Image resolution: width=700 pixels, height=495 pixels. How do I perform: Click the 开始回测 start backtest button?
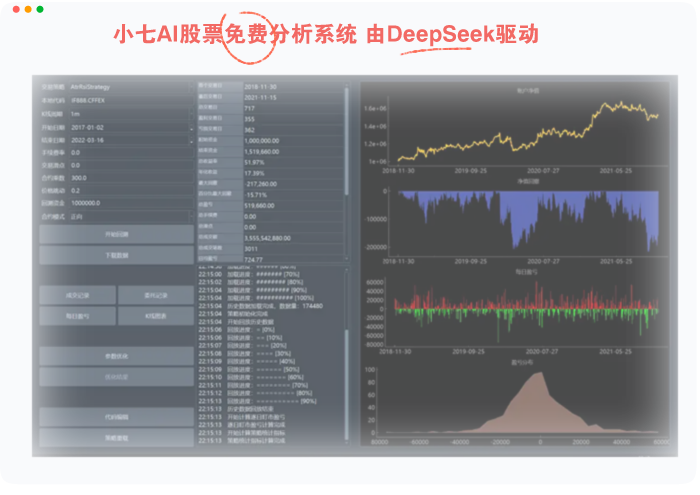pos(116,234)
